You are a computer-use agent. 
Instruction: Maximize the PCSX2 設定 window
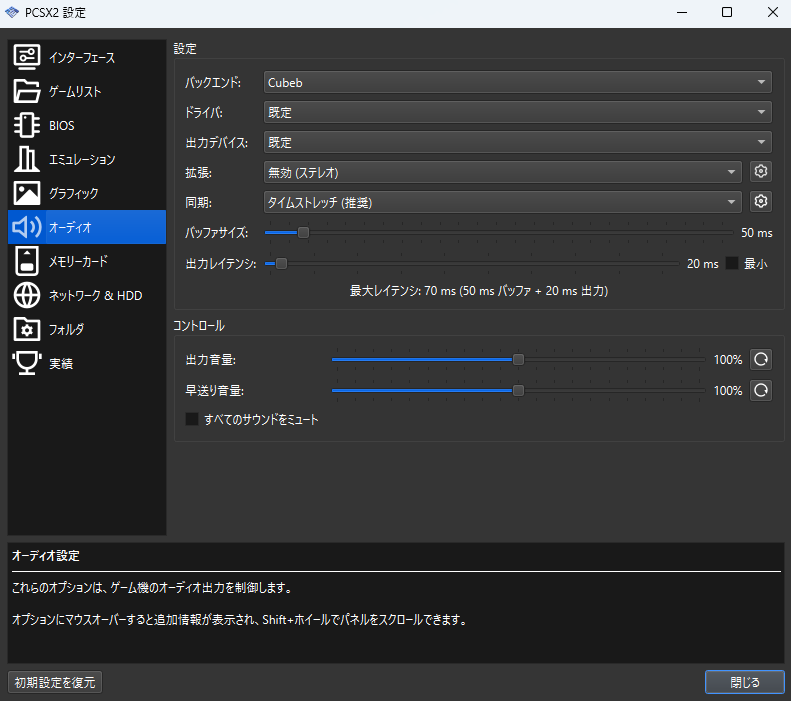[726, 12]
